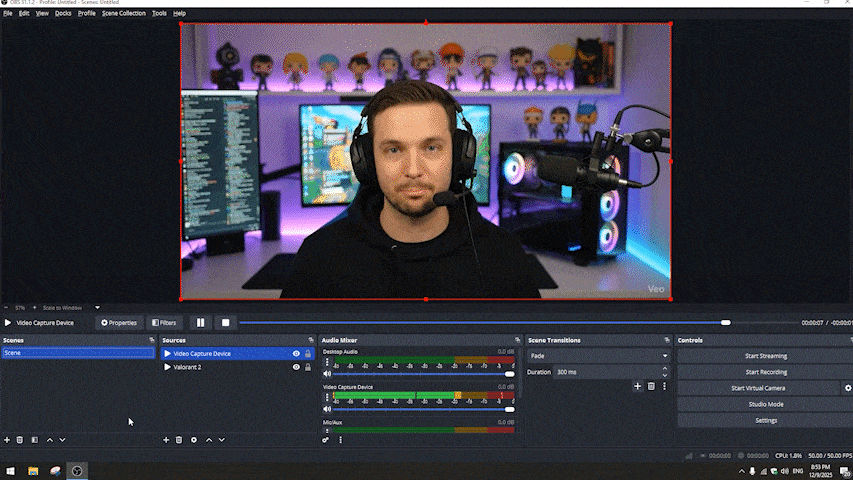Zoom in the preview with the plus icon
The height and width of the screenshot is (480, 853).
[34, 307]
